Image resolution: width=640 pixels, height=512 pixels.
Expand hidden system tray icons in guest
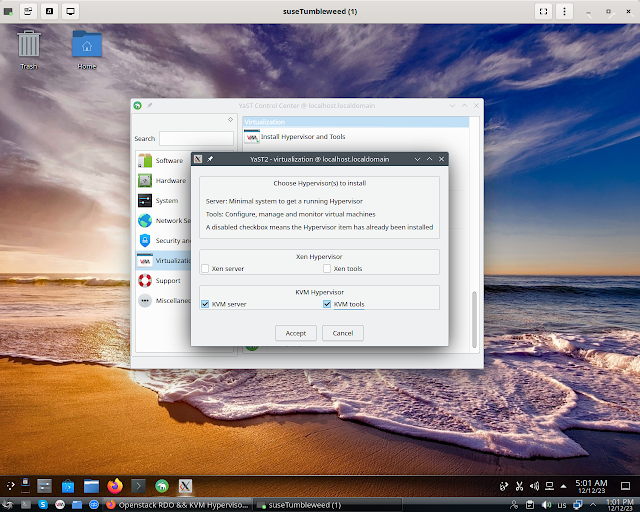[564, 486]
